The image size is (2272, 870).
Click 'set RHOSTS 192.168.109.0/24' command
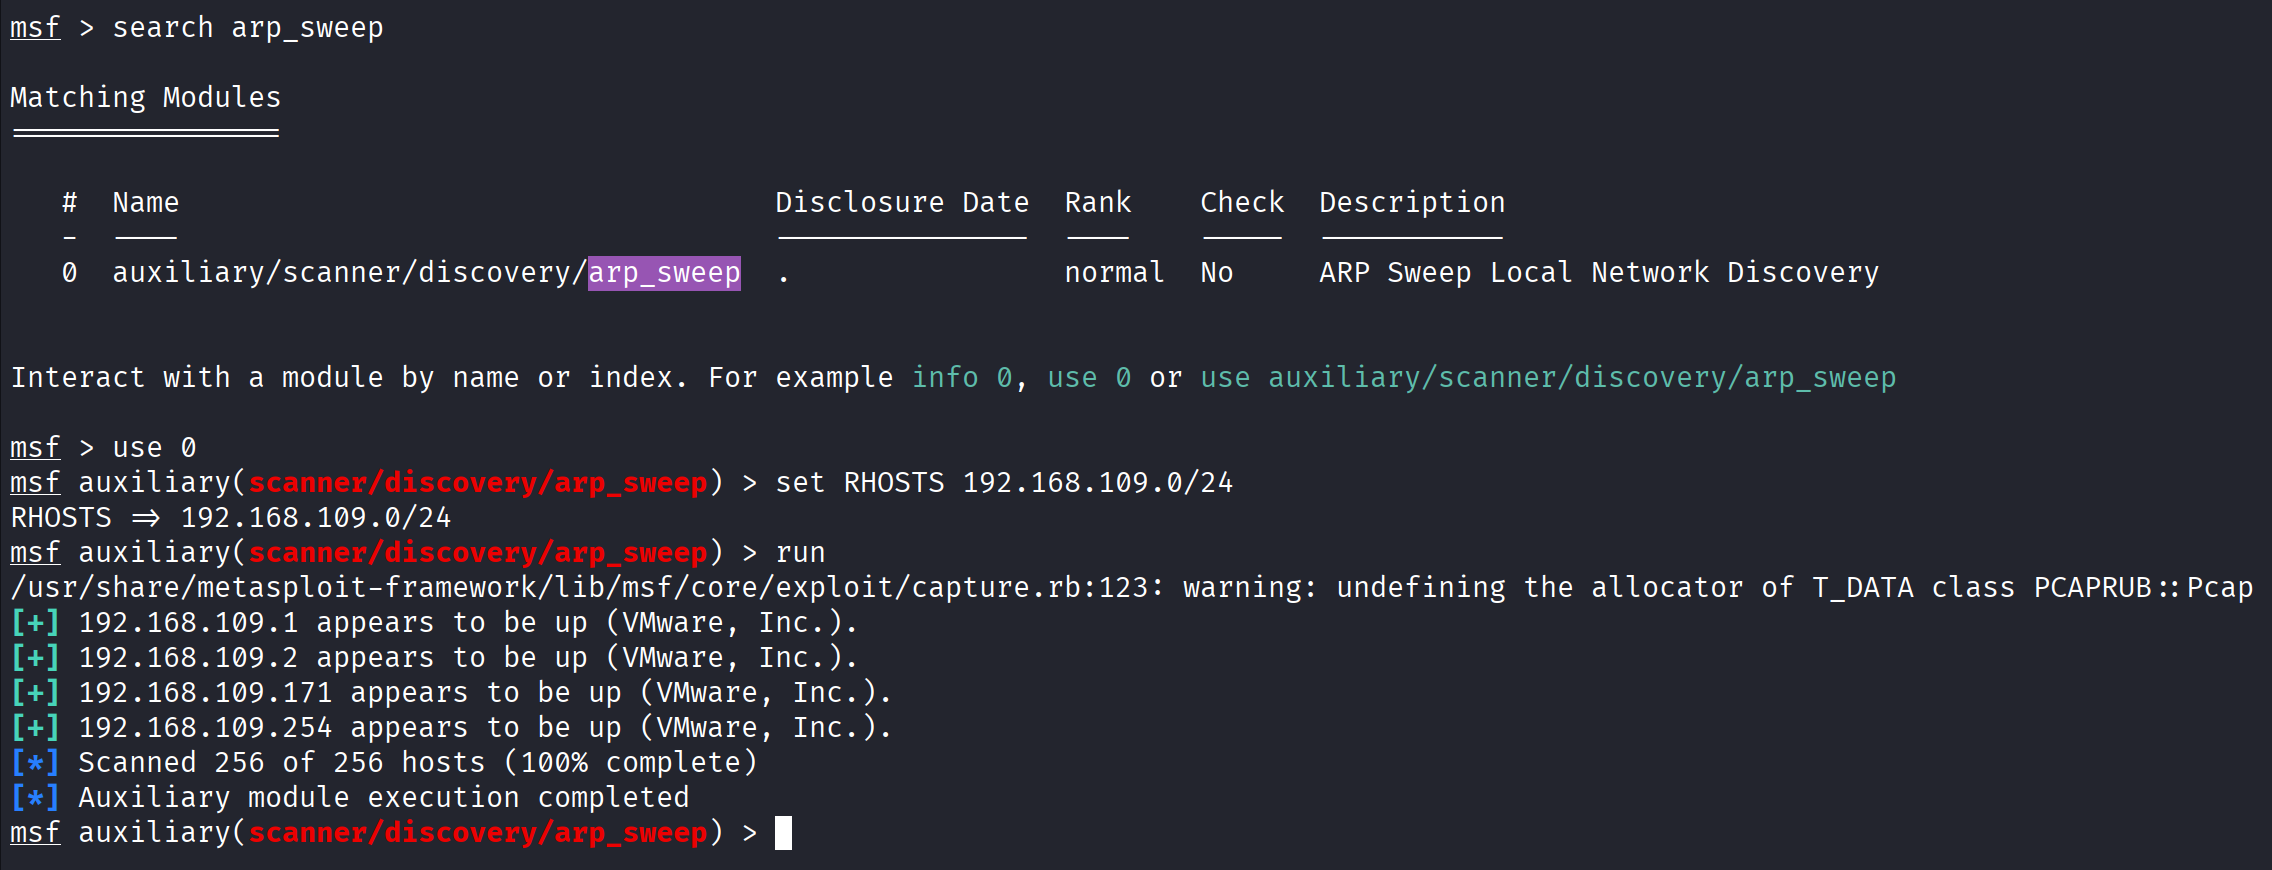pyautogui.click(x=1004, y=482)
